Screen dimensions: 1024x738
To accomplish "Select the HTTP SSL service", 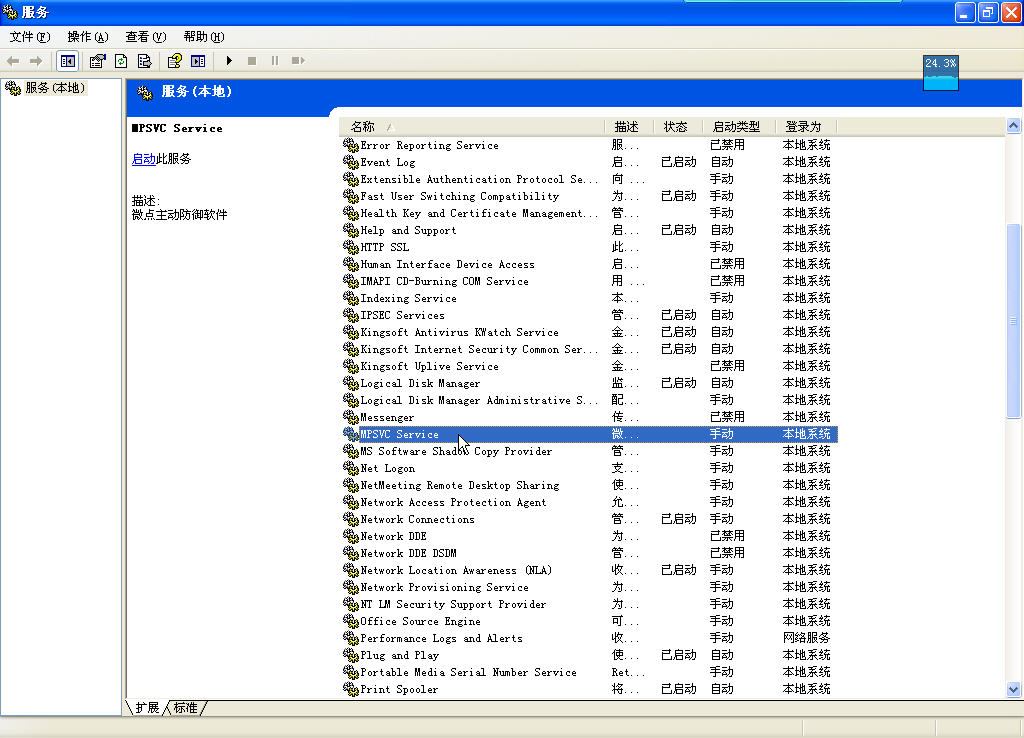I will pos(588,247).
